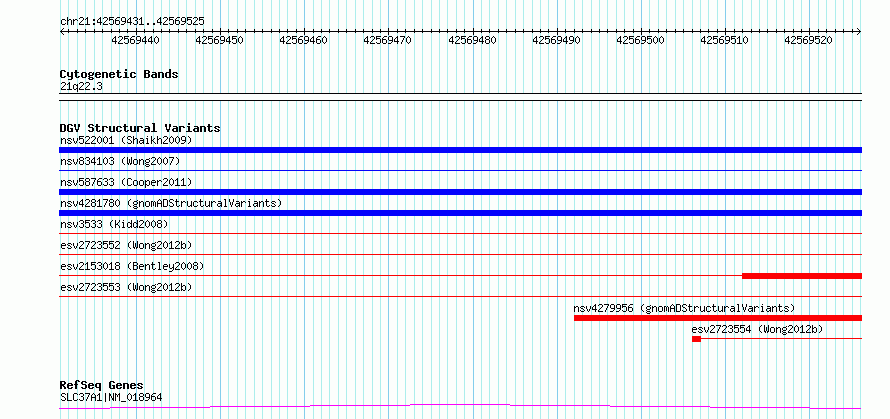Image resolution: width=890 pixels, height=419 pixels.
Task: Click the DGV Structural Variants track heading
Action: tap(140, 128)
